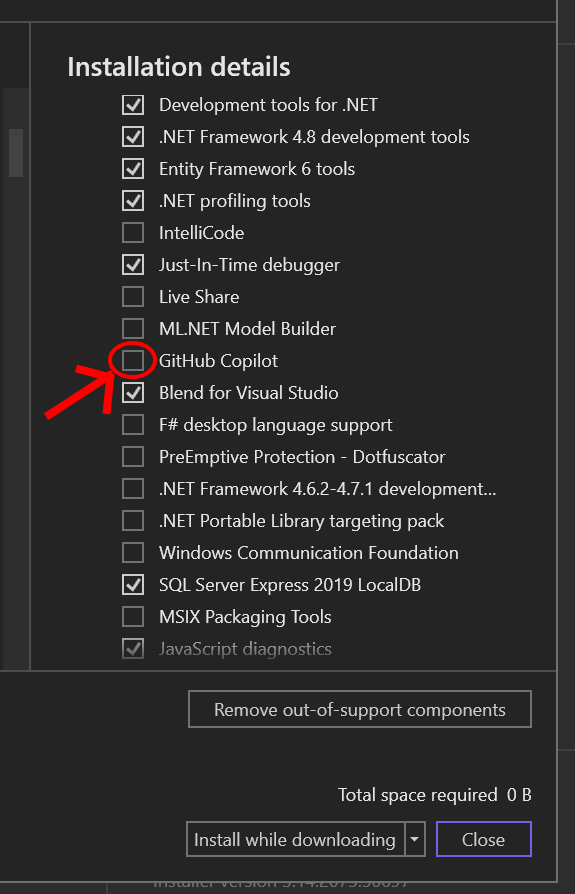
Task: Uncheck .NET profiling tools option
Action: (133, 201)
